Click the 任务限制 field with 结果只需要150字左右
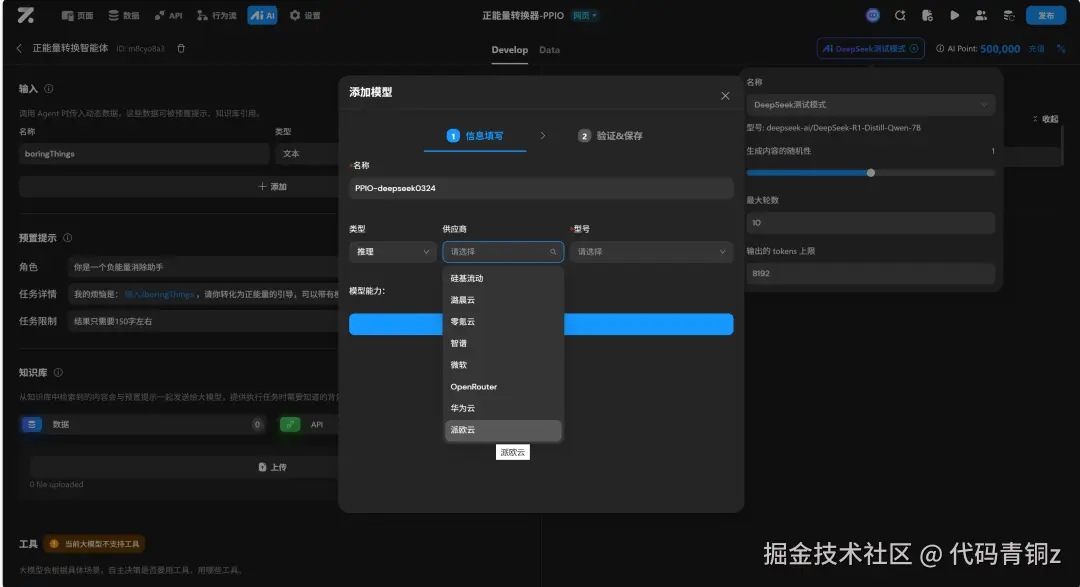 (203, 321)
